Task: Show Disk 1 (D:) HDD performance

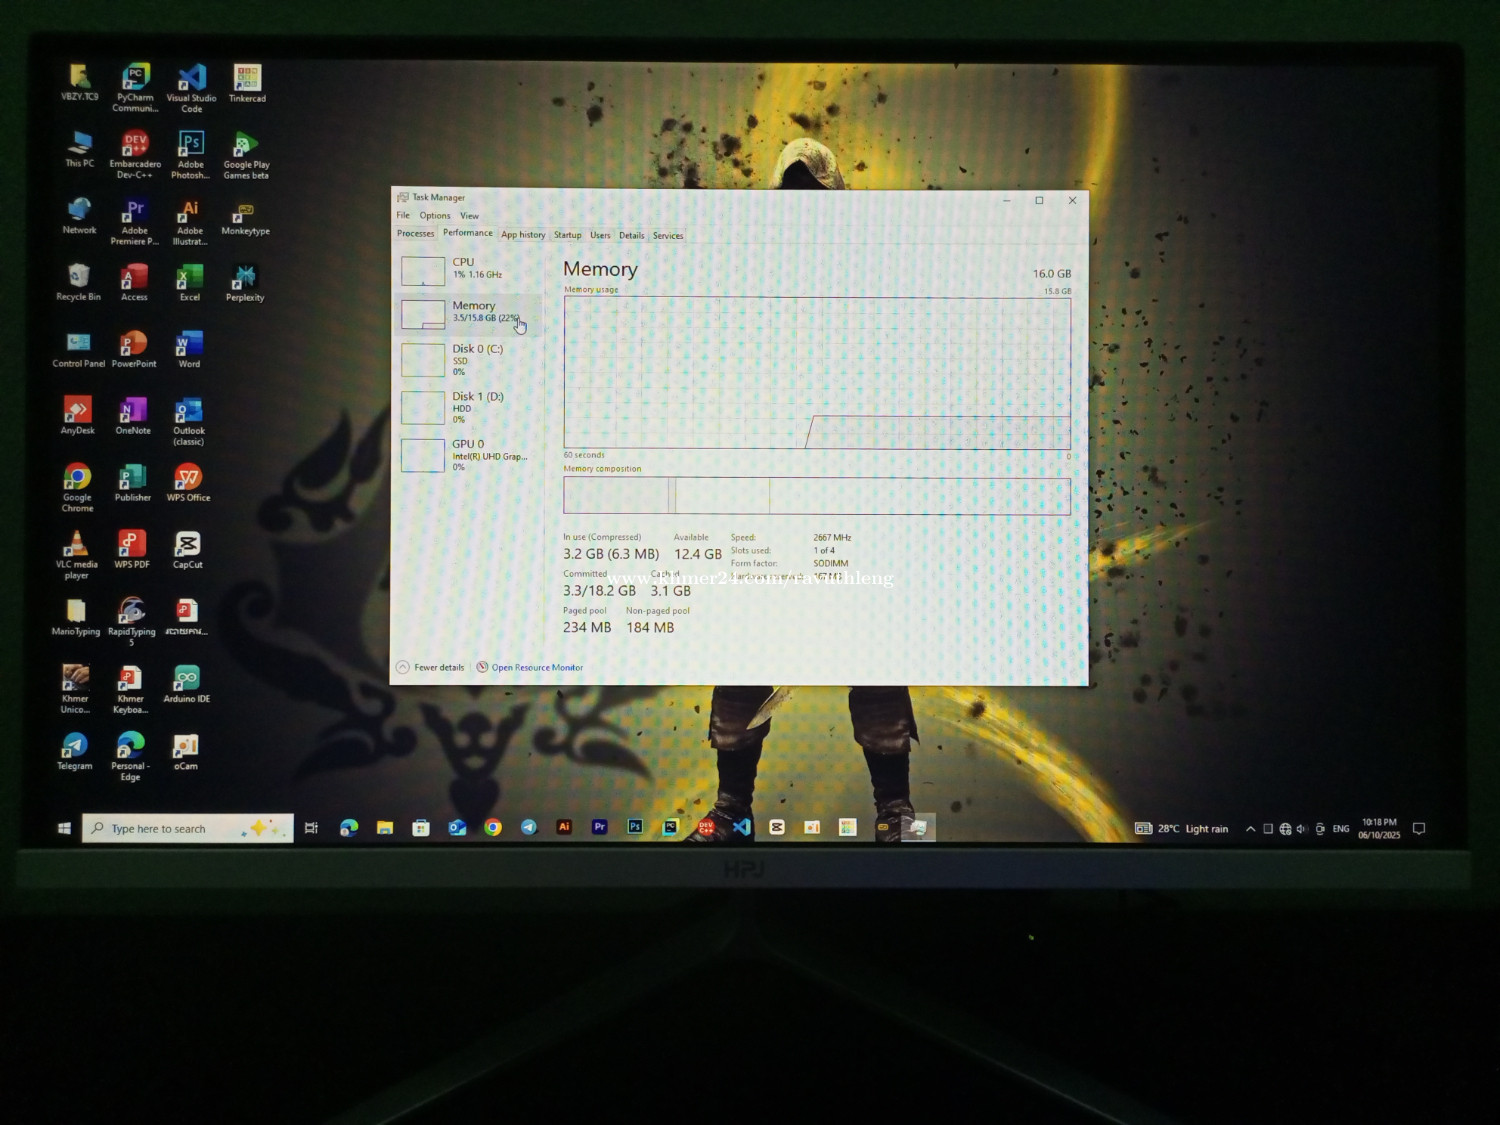Action: point(470,407)
